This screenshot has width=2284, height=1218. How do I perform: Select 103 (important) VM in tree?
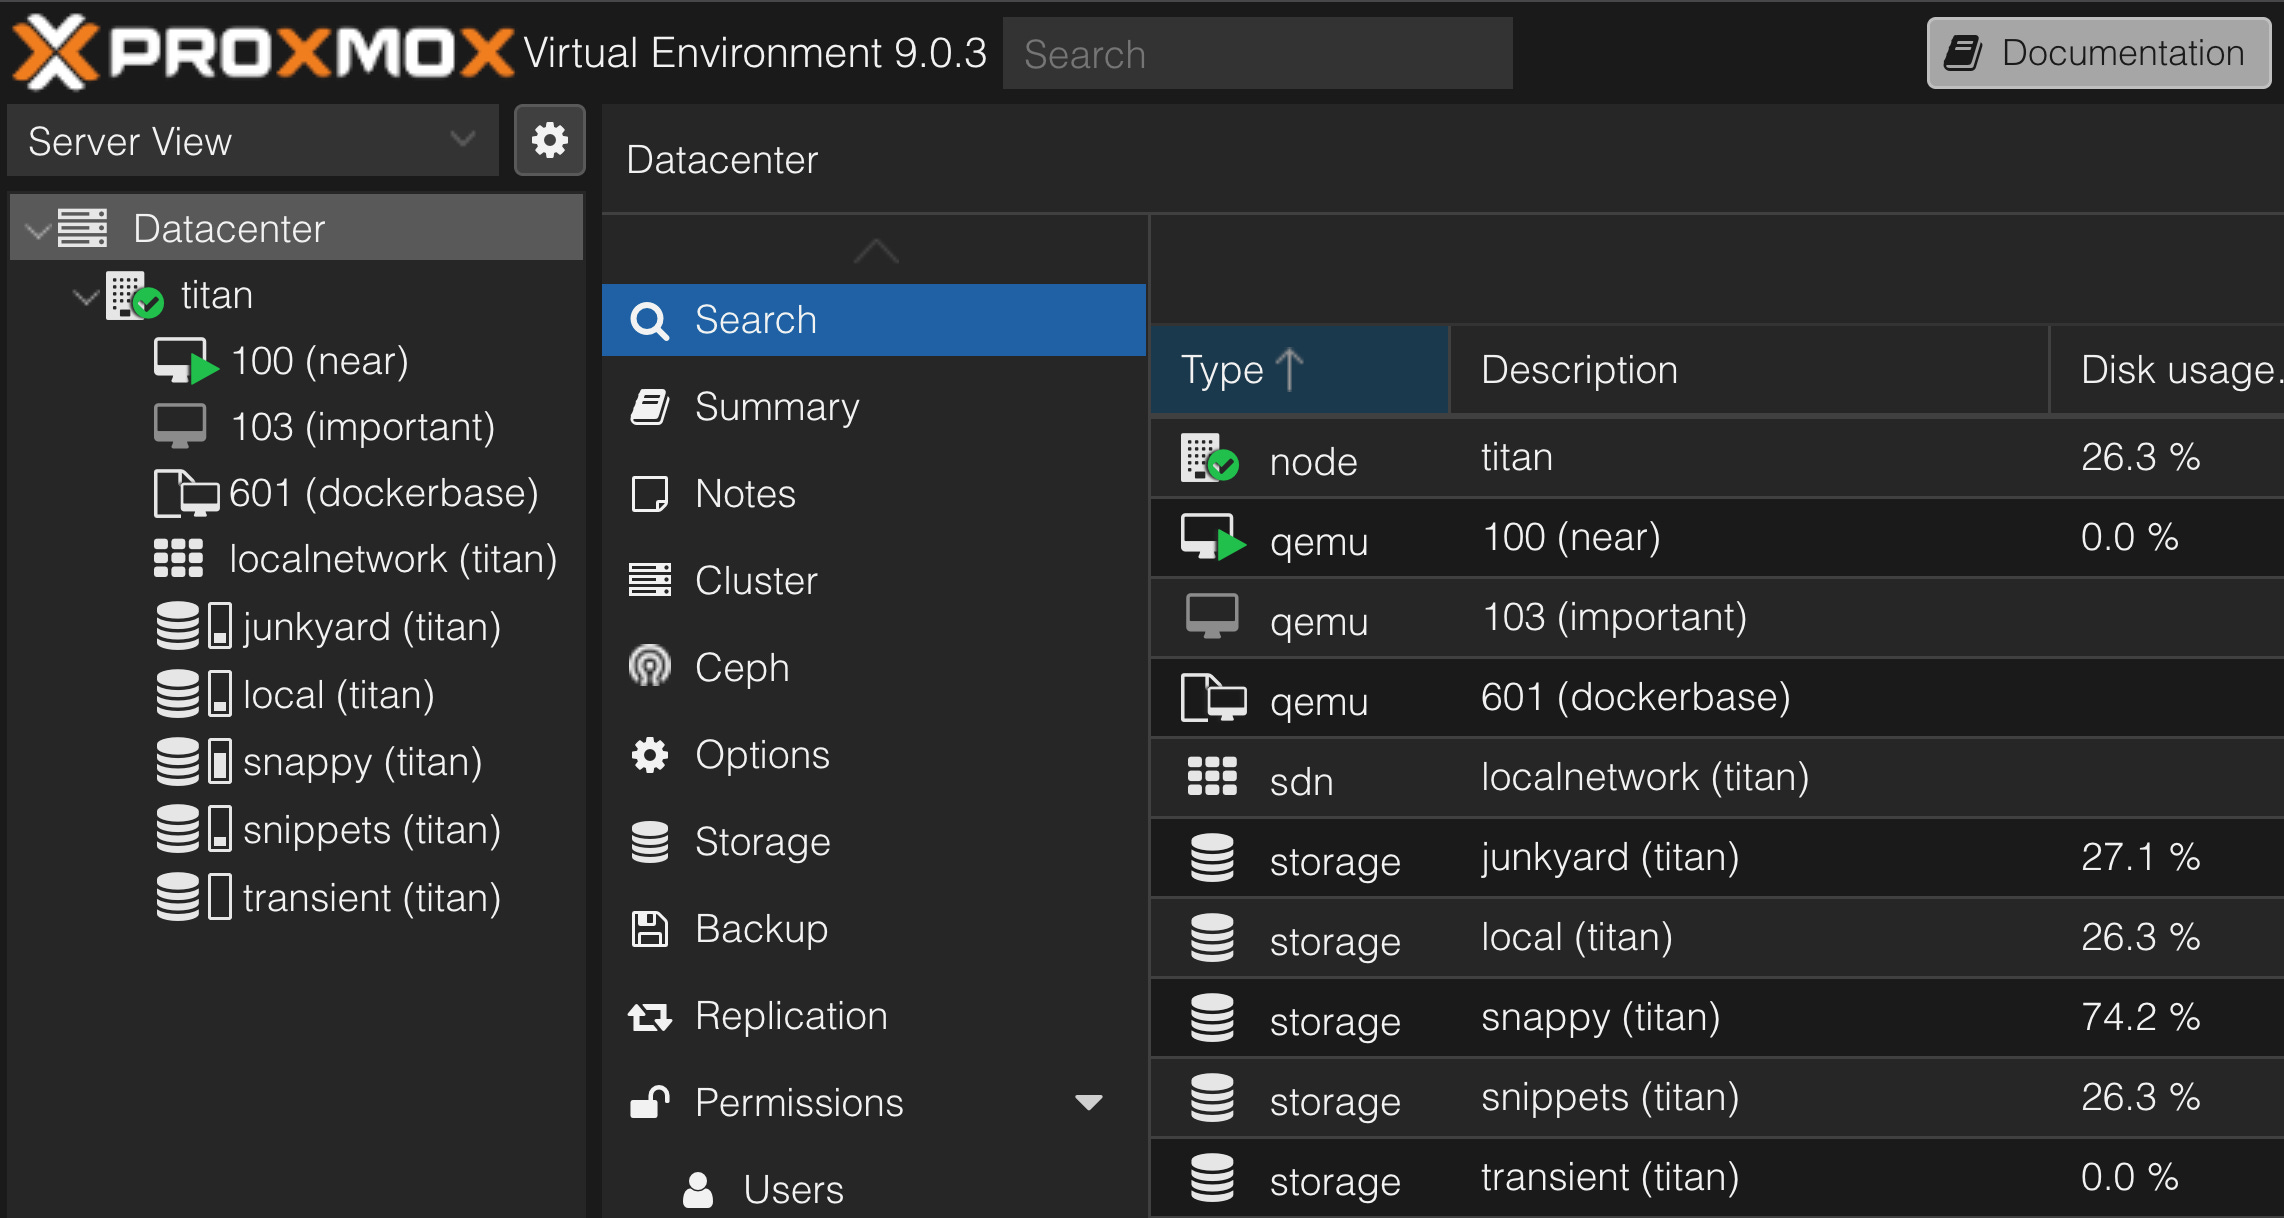(362, 428)
